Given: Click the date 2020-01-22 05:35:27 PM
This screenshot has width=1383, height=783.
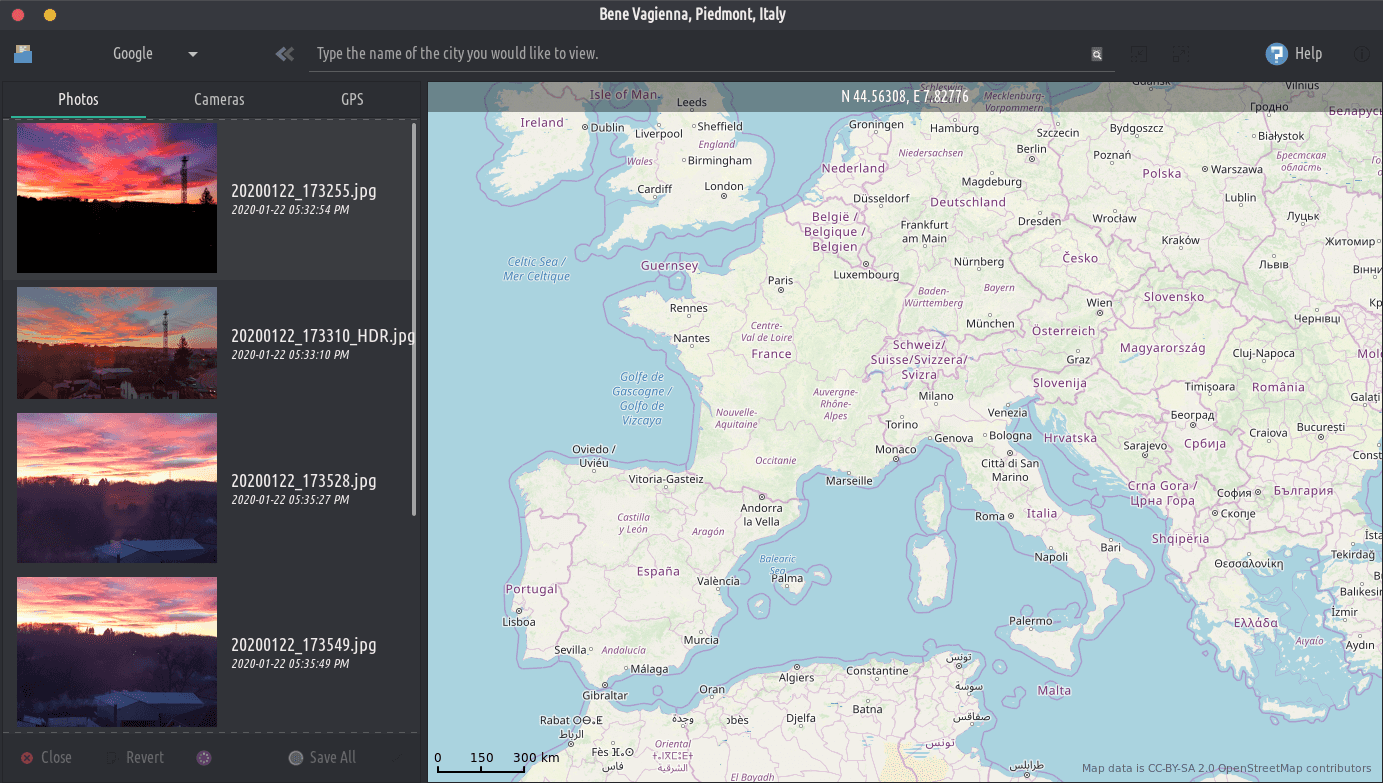Looking at the screenshot, I should pyautogui.click(x=290, y=500).
